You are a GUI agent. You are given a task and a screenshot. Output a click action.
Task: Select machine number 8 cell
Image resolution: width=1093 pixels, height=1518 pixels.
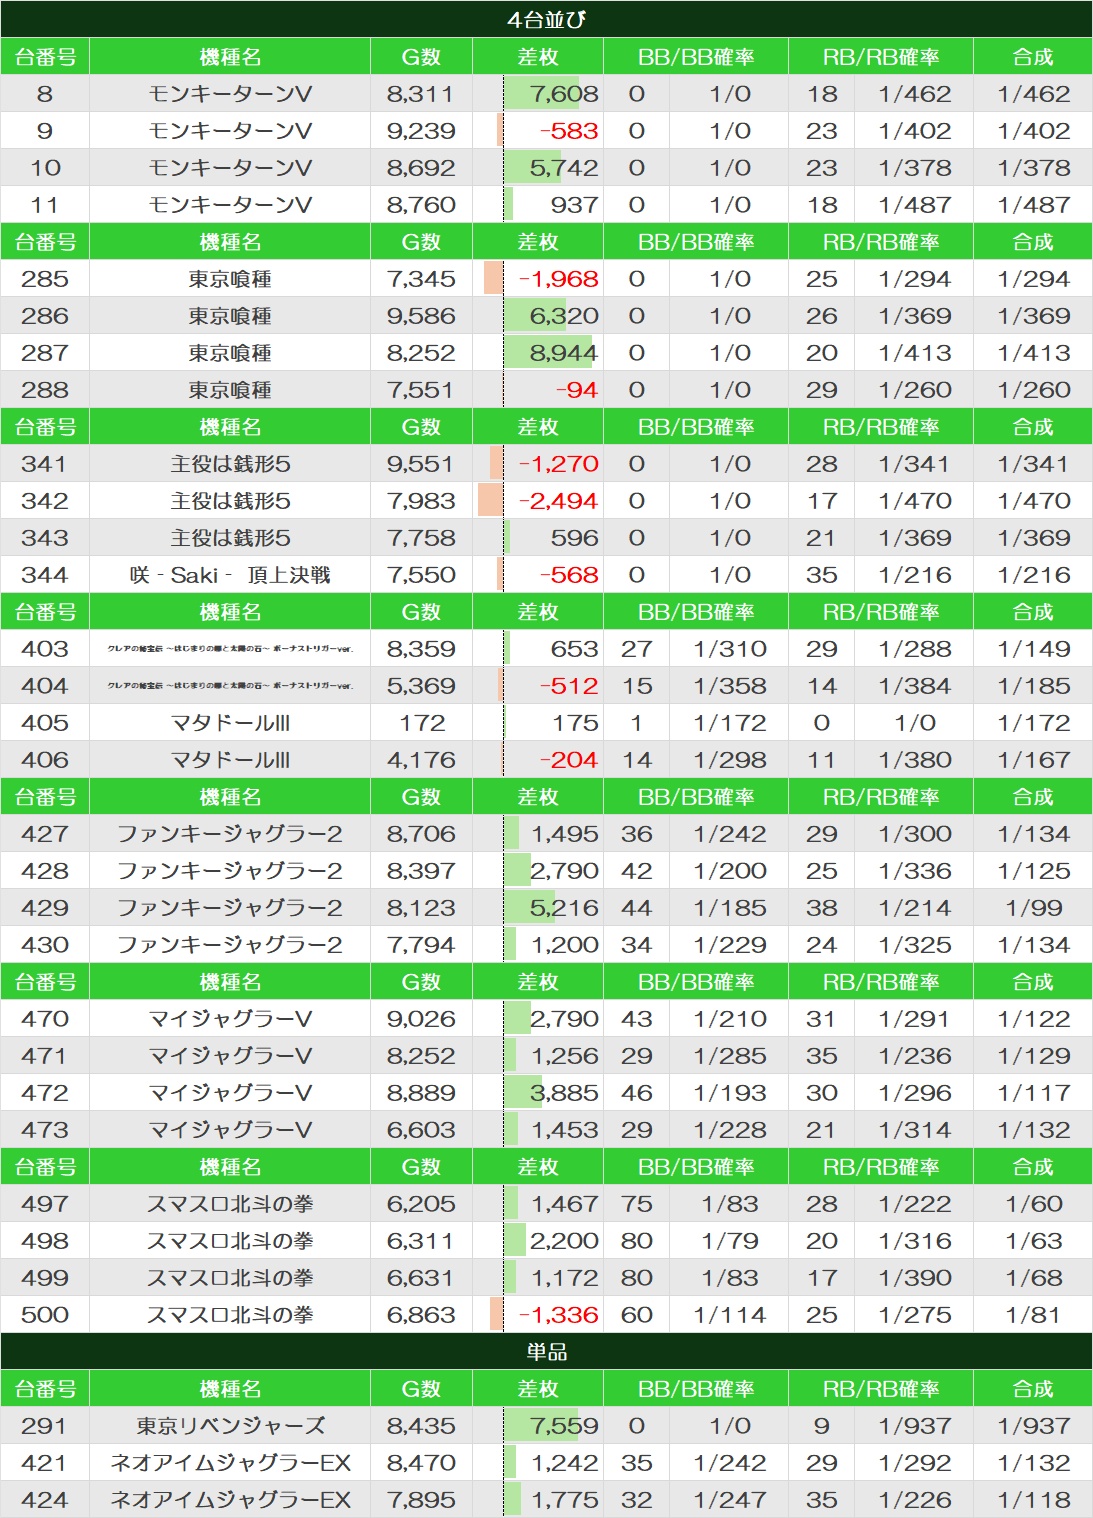(x=45, y=94)
